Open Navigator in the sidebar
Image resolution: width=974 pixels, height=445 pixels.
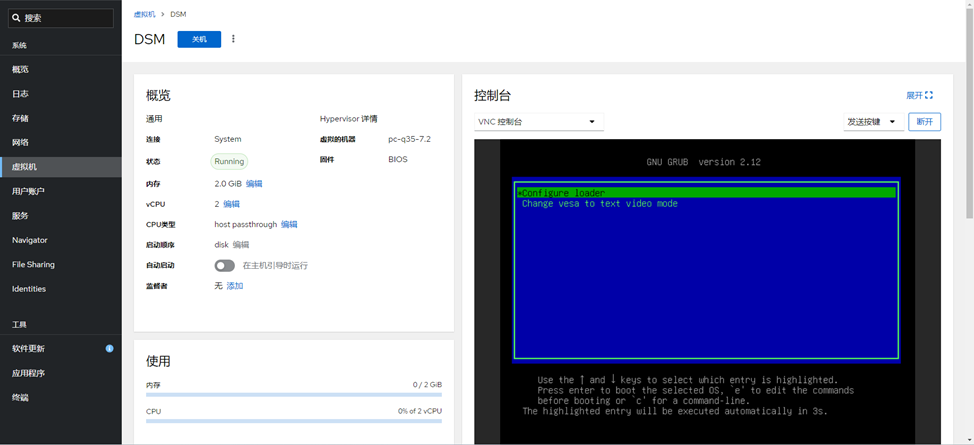(61, 240)
